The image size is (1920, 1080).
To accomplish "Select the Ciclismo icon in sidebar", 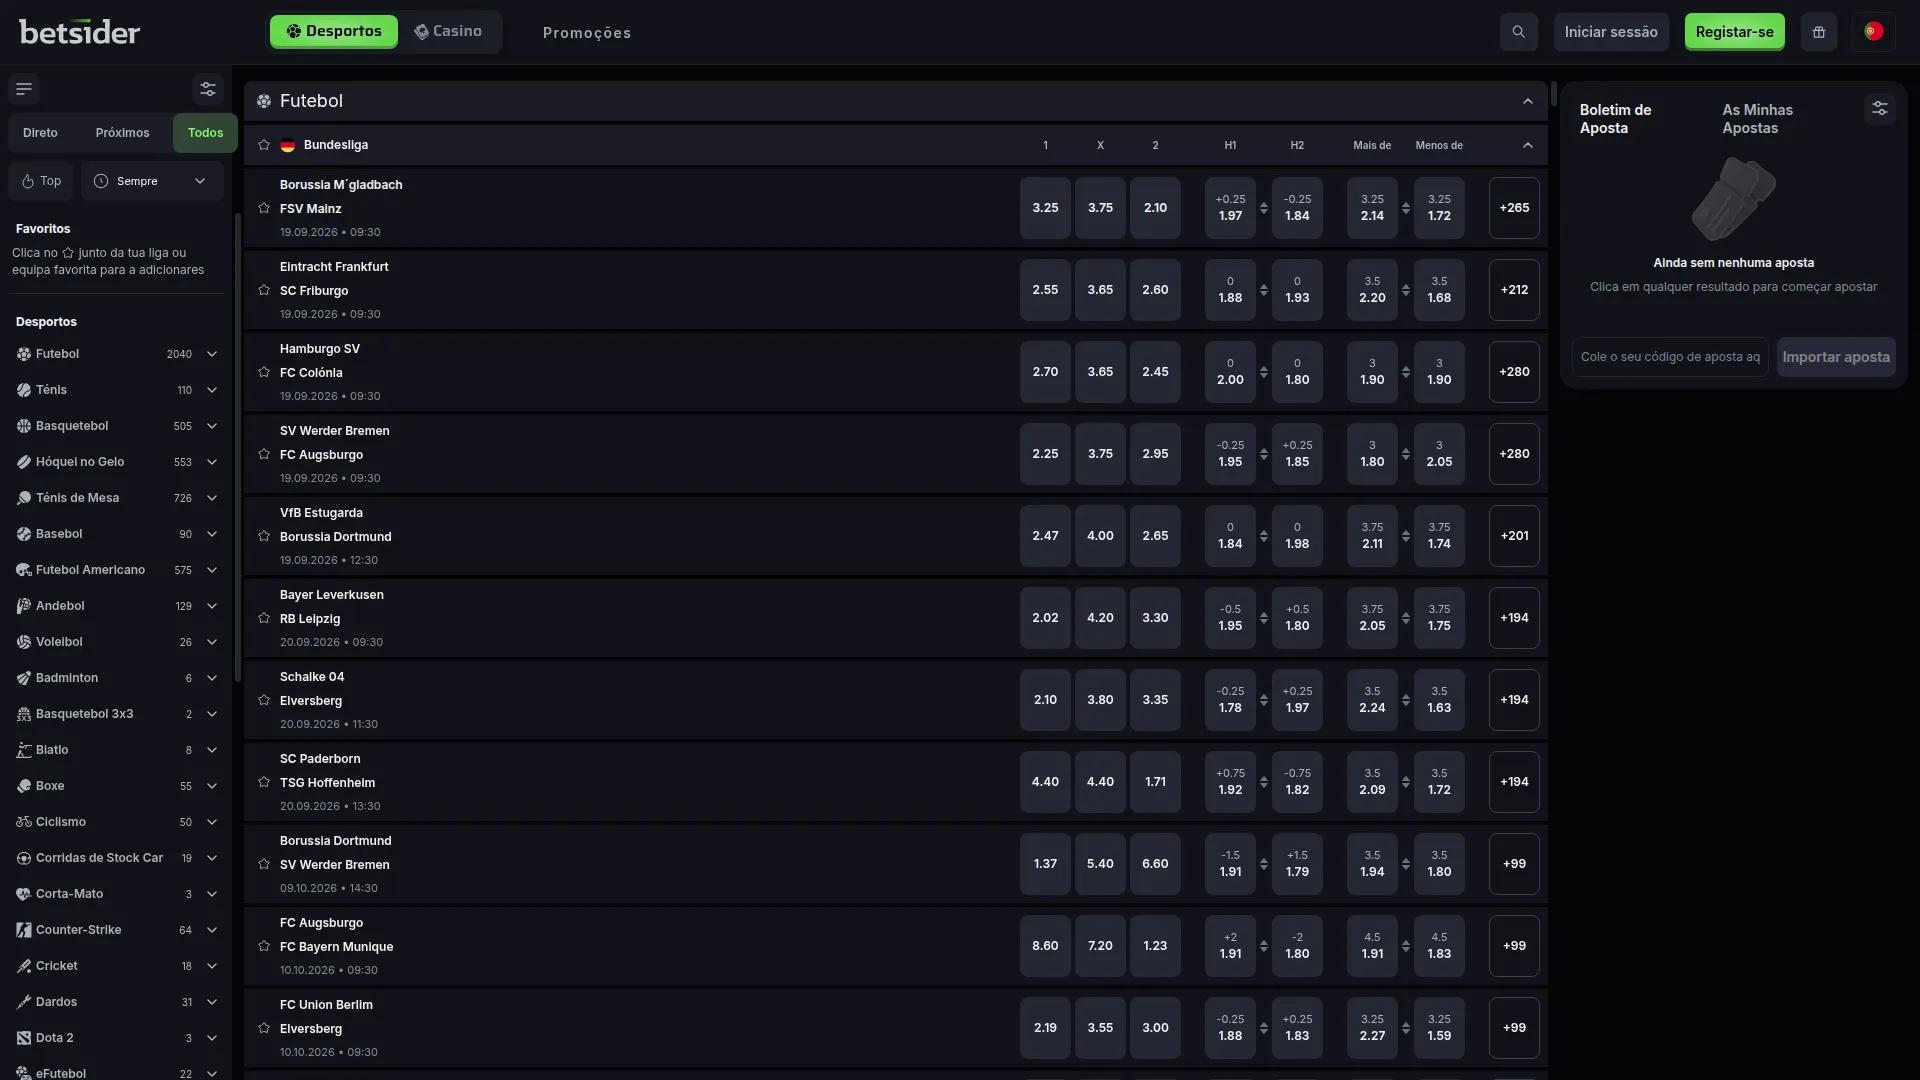I will (24, 822).
